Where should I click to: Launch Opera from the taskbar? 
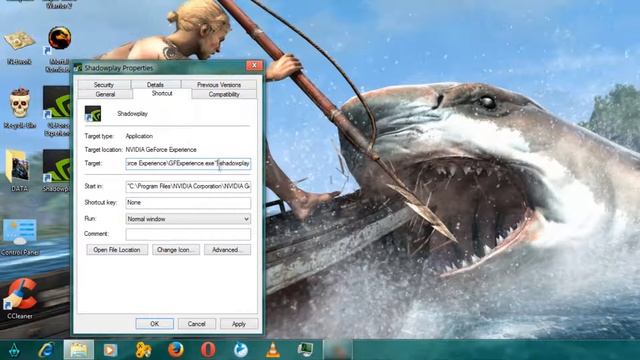click(x=208, y=350)
